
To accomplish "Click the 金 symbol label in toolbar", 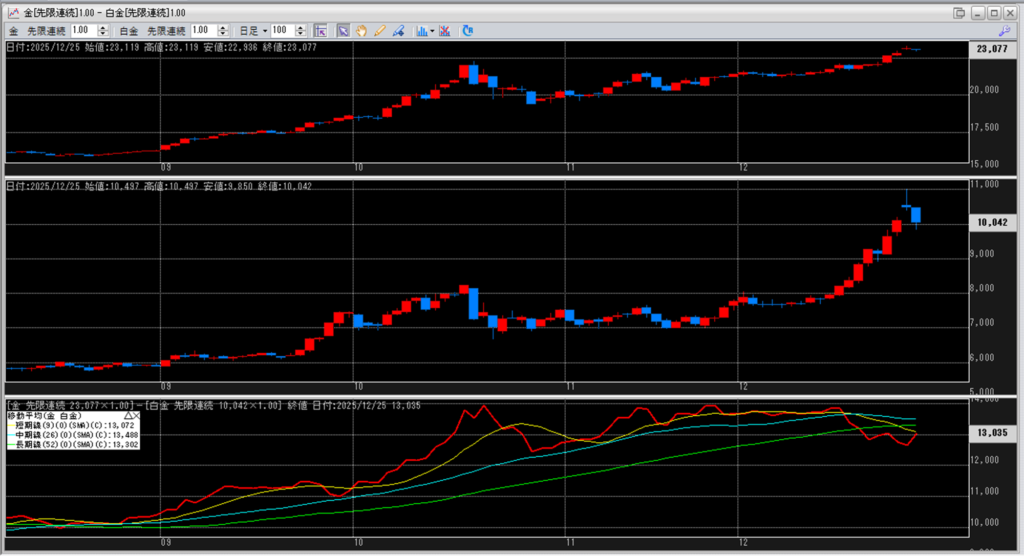I will [14, 31].
